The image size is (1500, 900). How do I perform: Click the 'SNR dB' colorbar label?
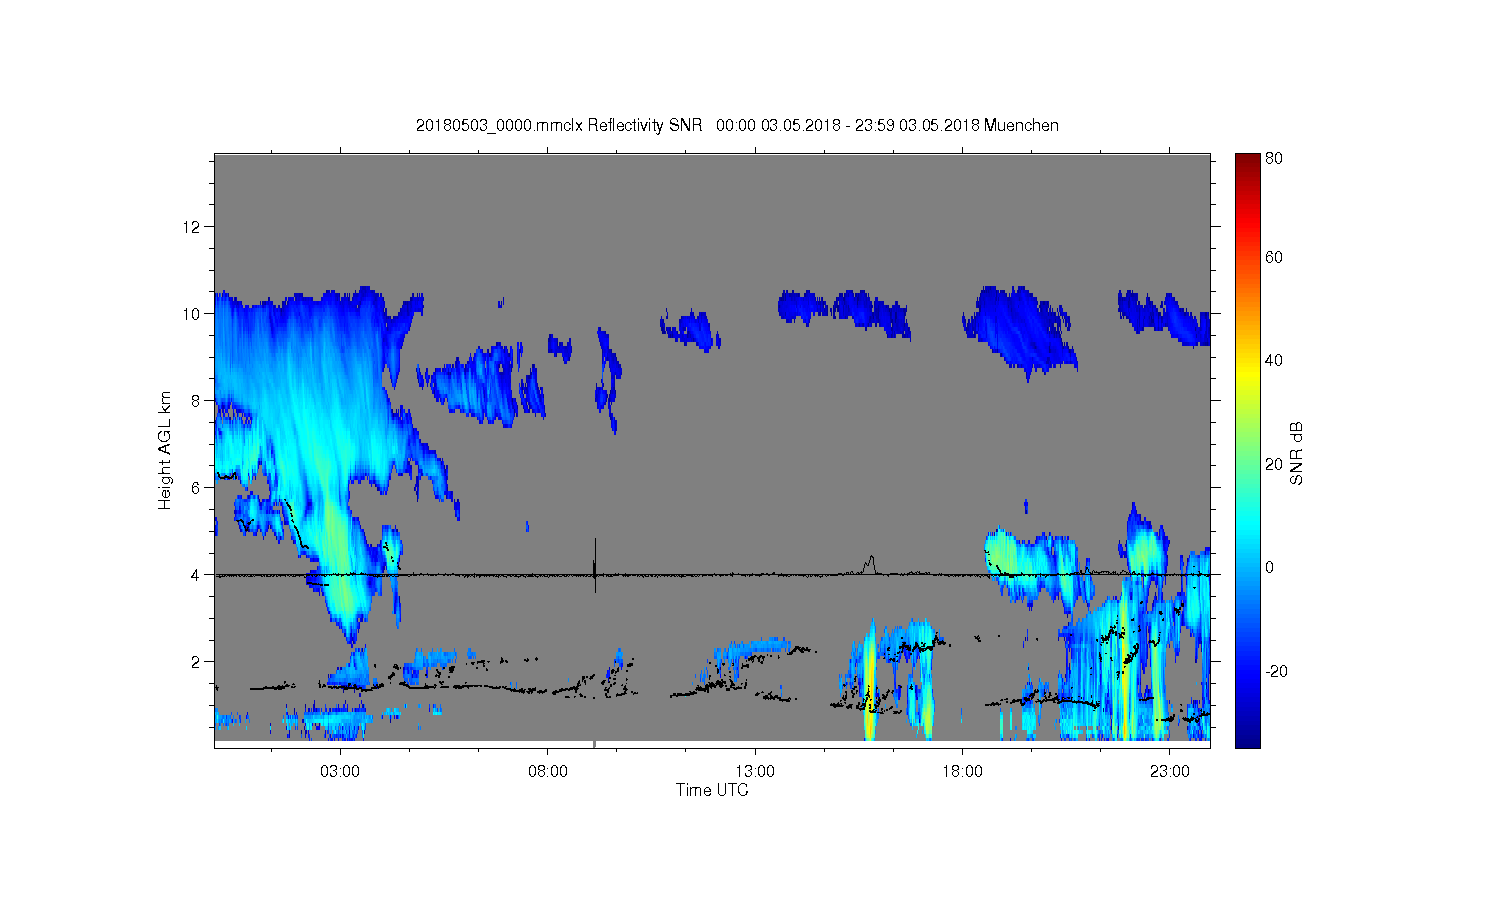point(1297,453)
